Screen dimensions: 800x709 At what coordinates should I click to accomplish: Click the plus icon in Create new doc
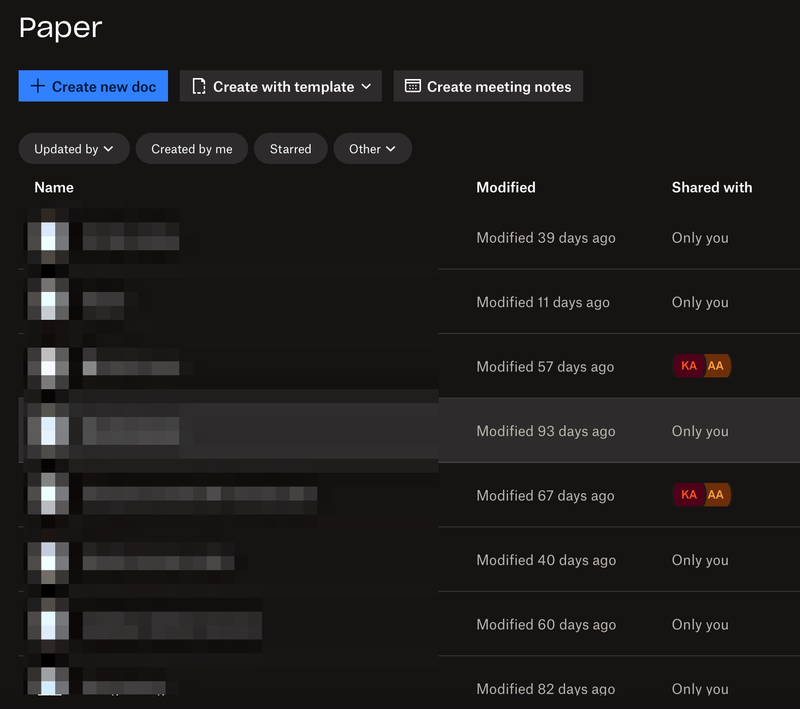38,86
